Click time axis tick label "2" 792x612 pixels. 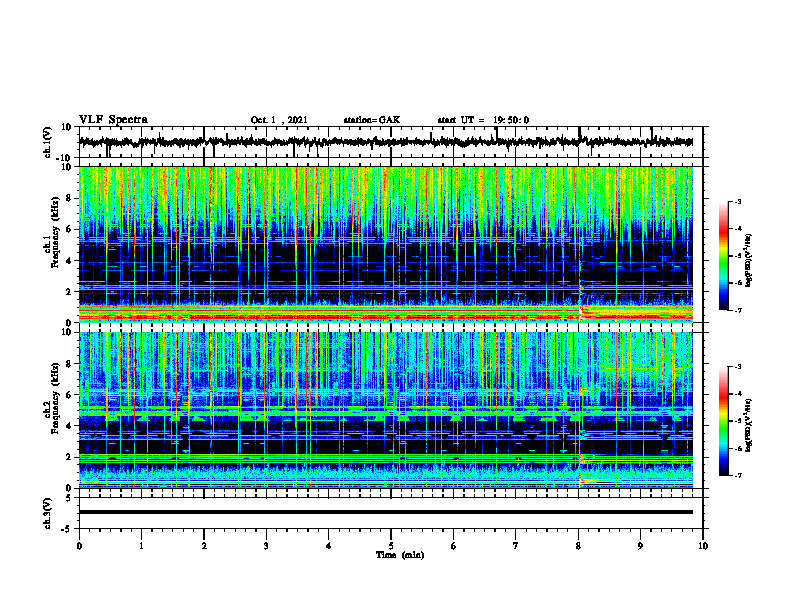click(204, 546)
